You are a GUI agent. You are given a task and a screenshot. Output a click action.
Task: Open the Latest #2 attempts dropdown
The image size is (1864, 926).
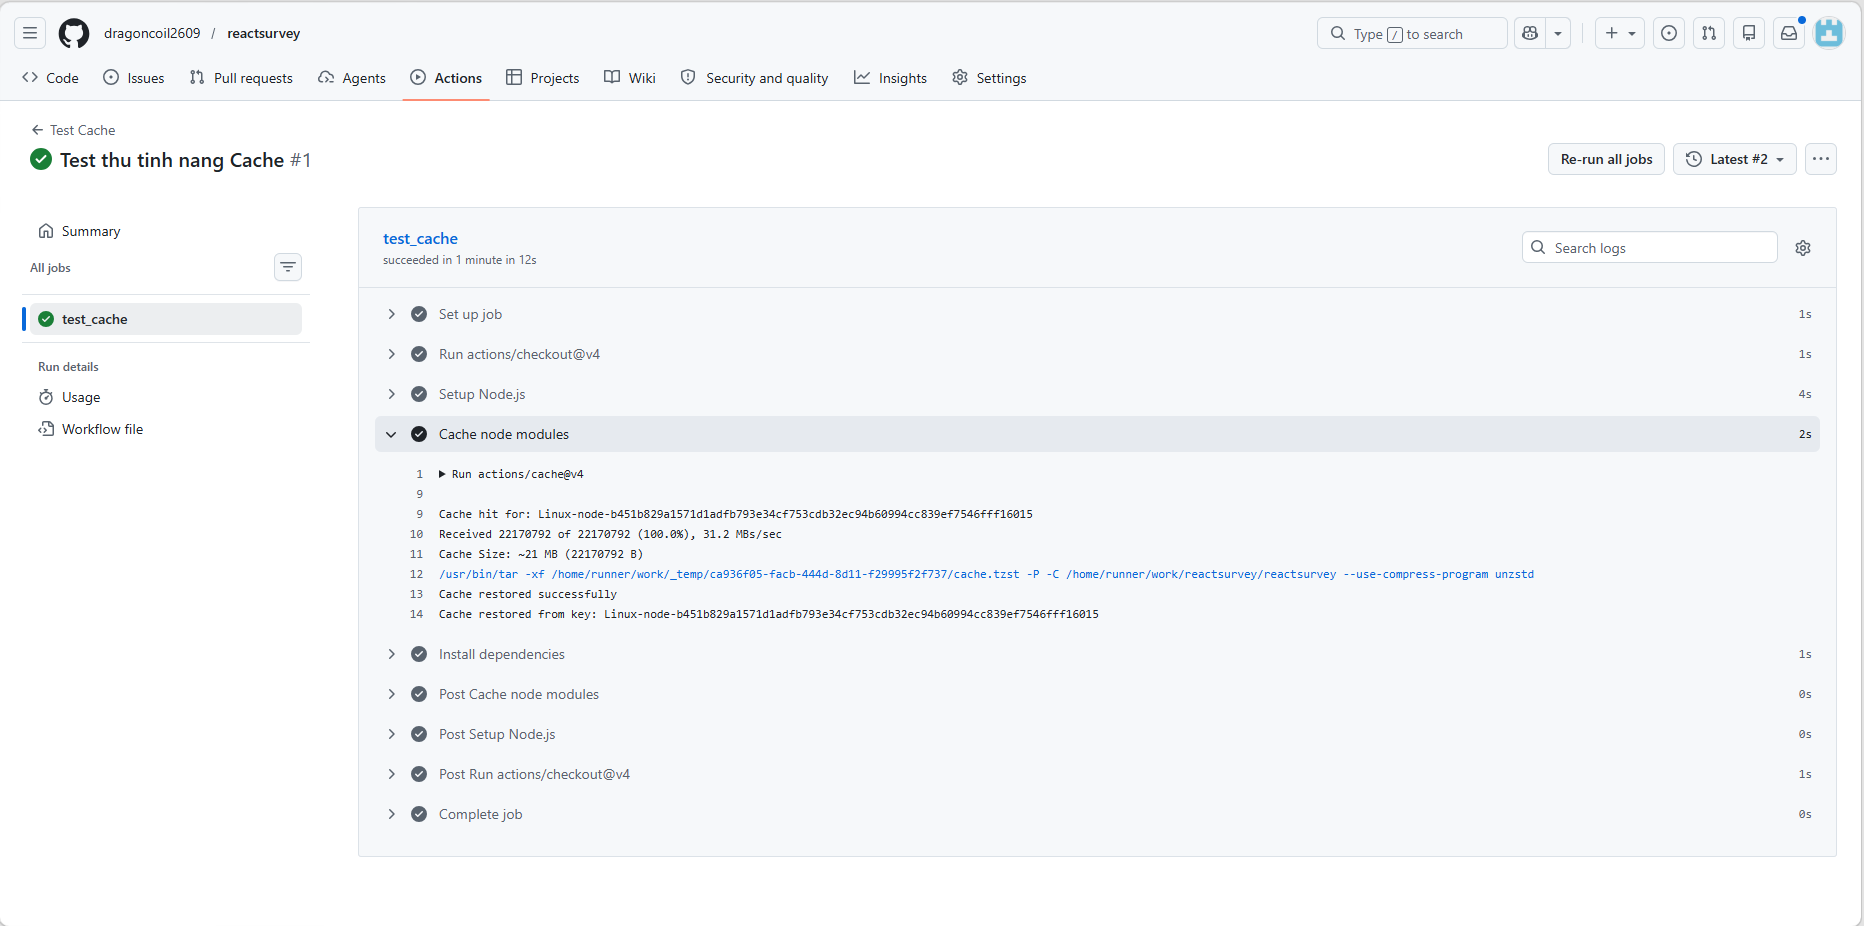tap(1735, 159)
